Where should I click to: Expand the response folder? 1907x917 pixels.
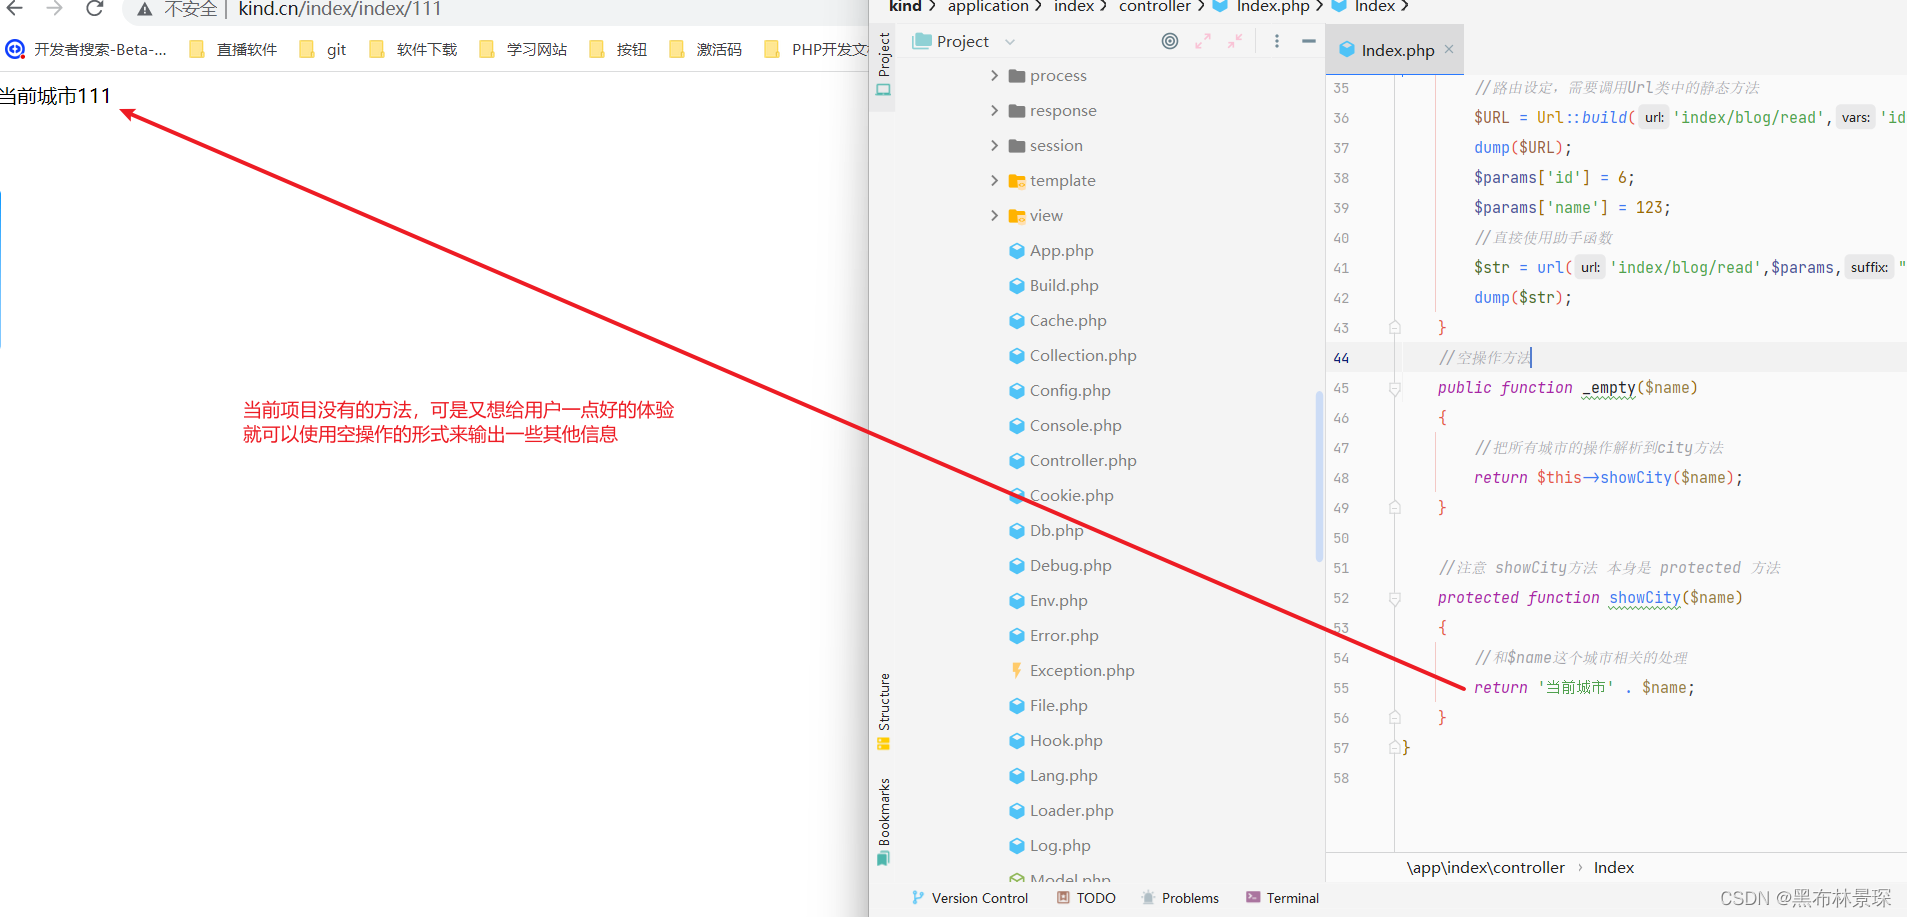click(994, 110)
